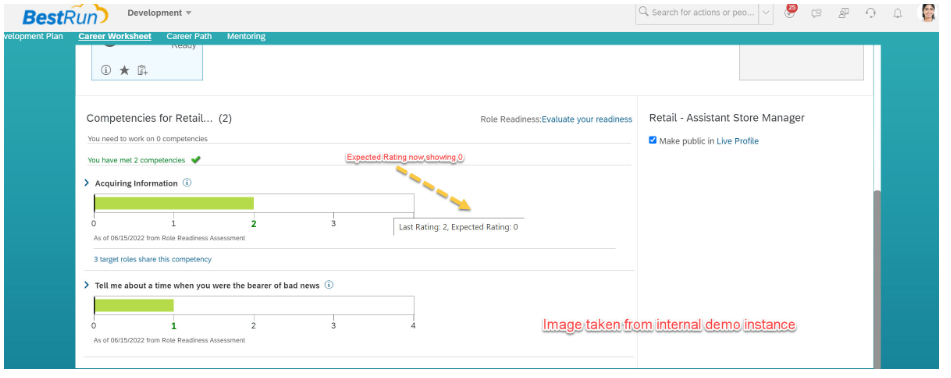Click the magnifier search icon
The height and width of the screenshot is (378, 951).
point(644,12)
